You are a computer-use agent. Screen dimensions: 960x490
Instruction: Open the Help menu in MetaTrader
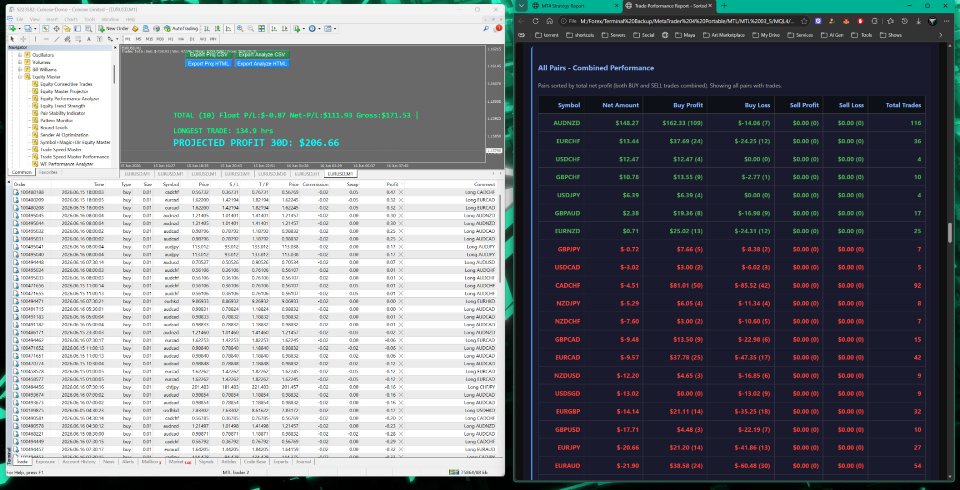pyautogui.click(x=130, y=19)
